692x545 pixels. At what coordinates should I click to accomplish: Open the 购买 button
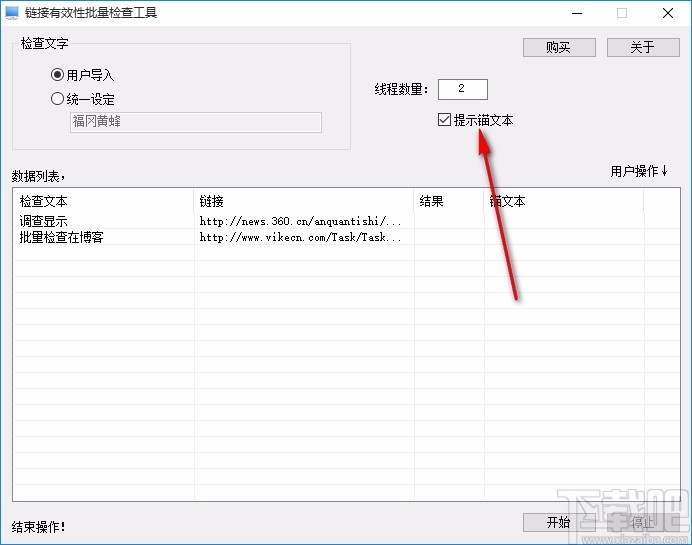click(559, 47)
